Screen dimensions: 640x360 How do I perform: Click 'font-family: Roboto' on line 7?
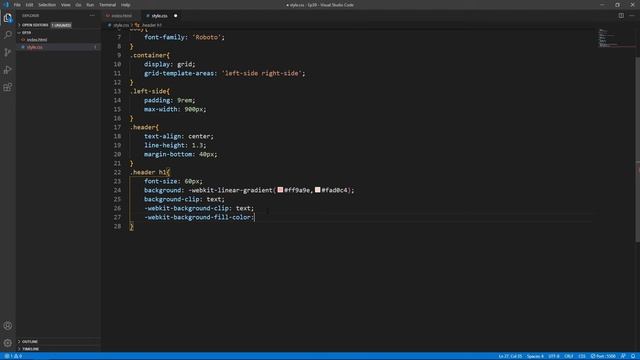coord(184,37)
